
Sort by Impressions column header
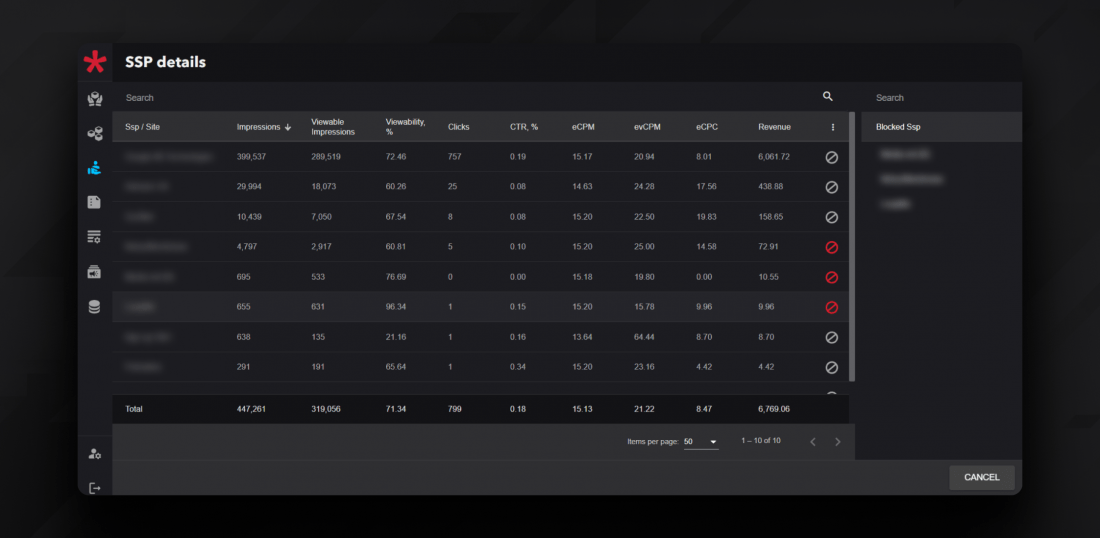click(264, 127)
